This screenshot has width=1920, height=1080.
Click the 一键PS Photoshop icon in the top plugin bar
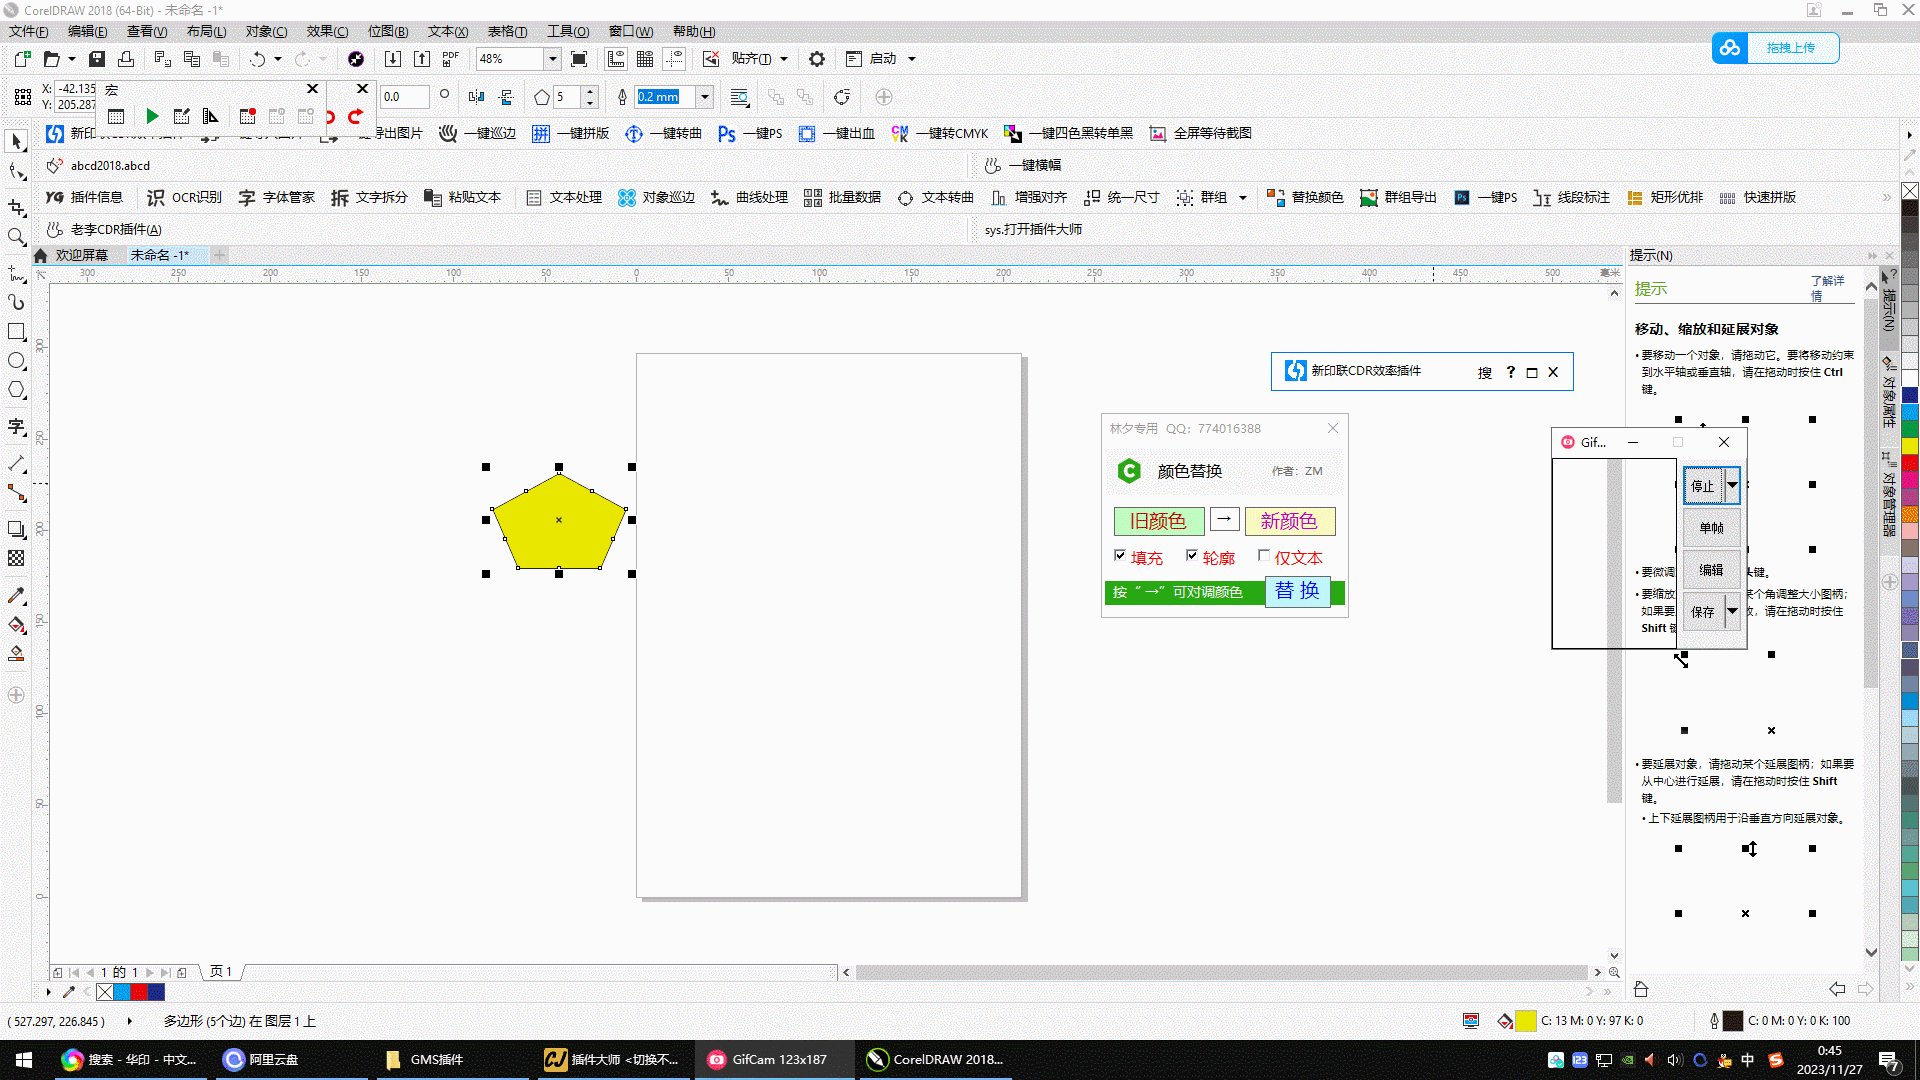[750, 133]
